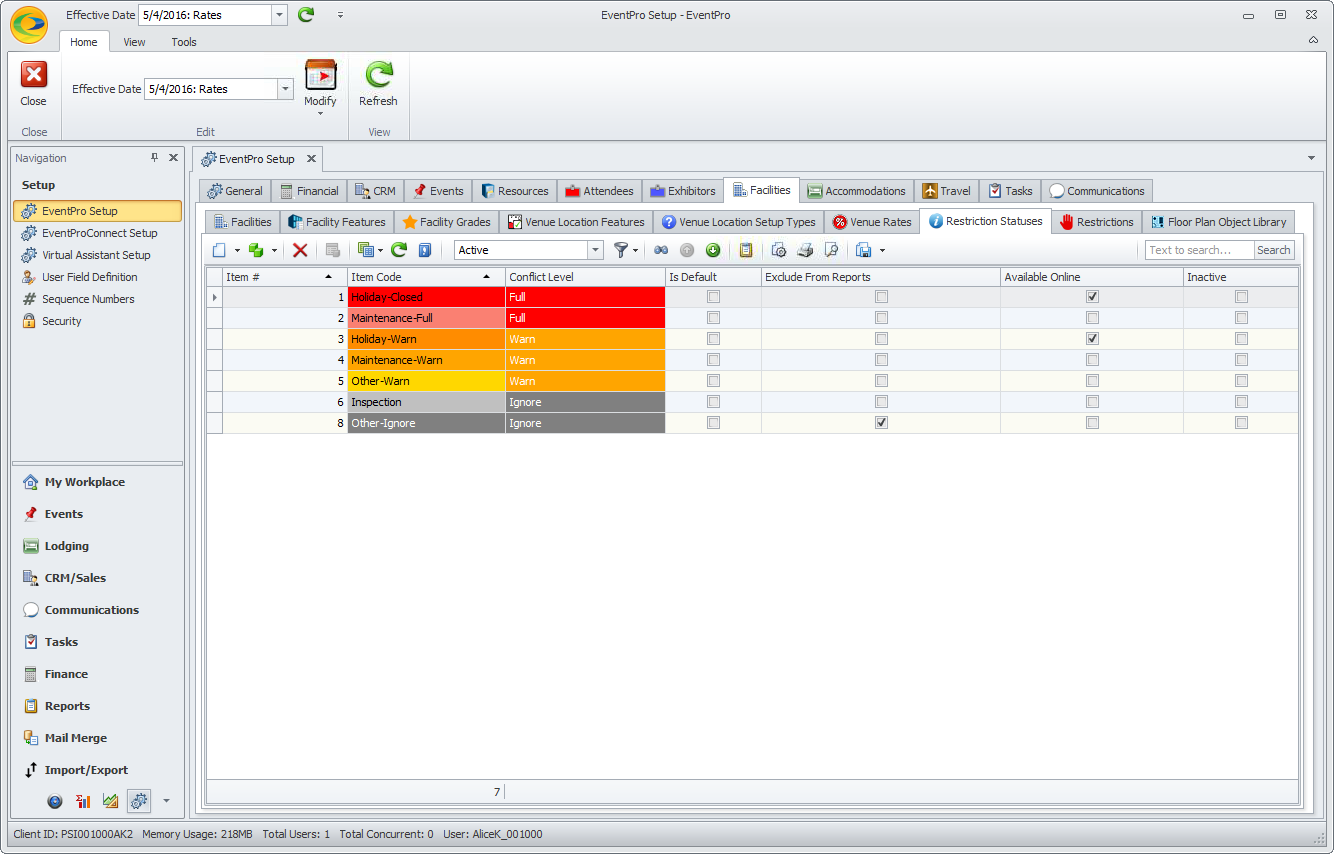The width and height of the screenshot is (1334, 854).
Task: Click the copy layout grid icon
Action: [x=366, y=250]
